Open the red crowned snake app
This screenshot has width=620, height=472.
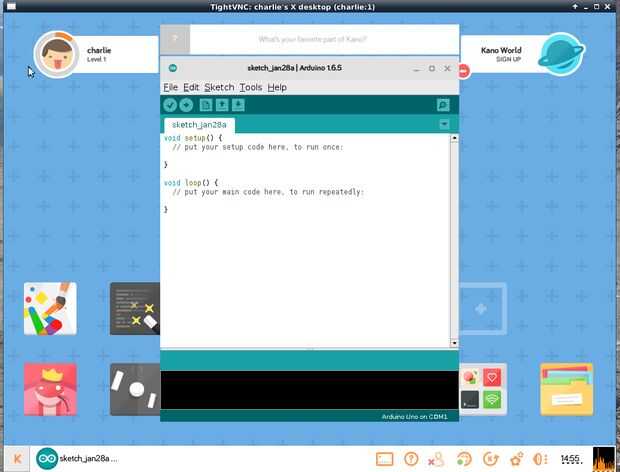50,390
